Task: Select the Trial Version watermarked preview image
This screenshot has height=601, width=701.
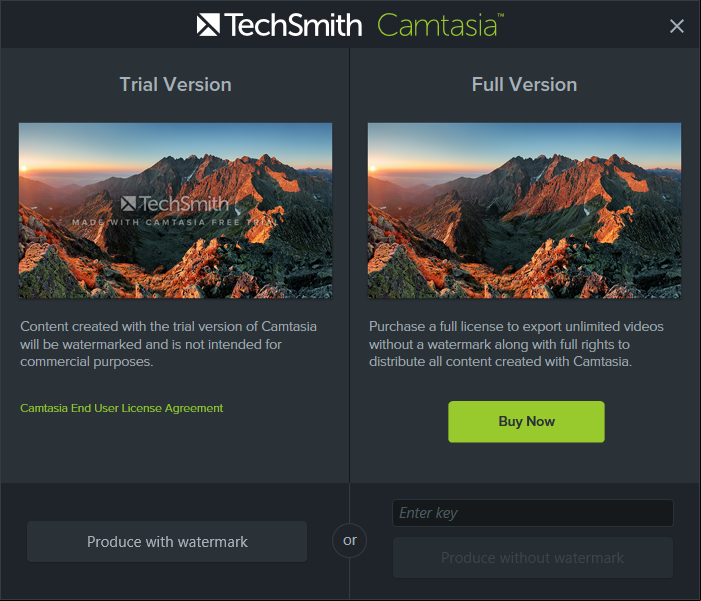Action: pyautogui.click(x=175, y=210)
